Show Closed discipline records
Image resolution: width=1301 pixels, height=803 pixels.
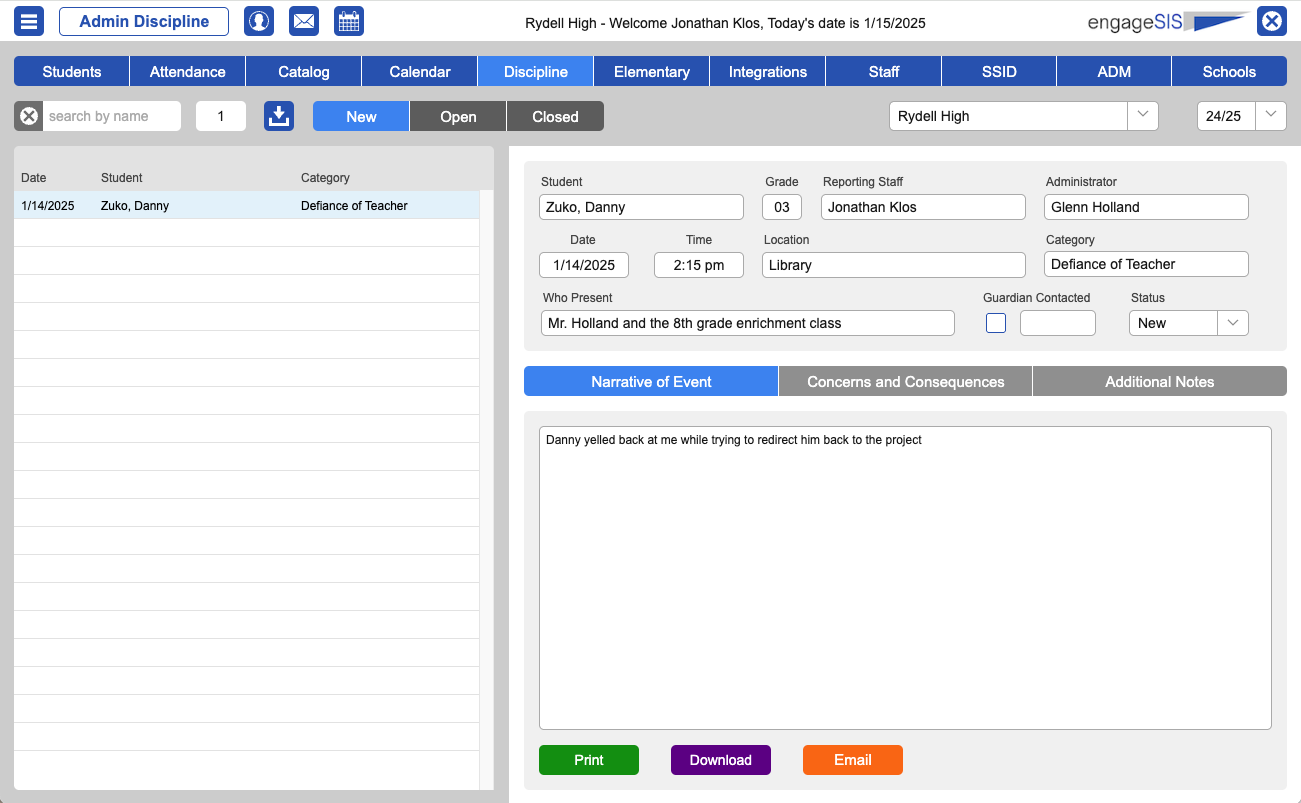[555, 116]
